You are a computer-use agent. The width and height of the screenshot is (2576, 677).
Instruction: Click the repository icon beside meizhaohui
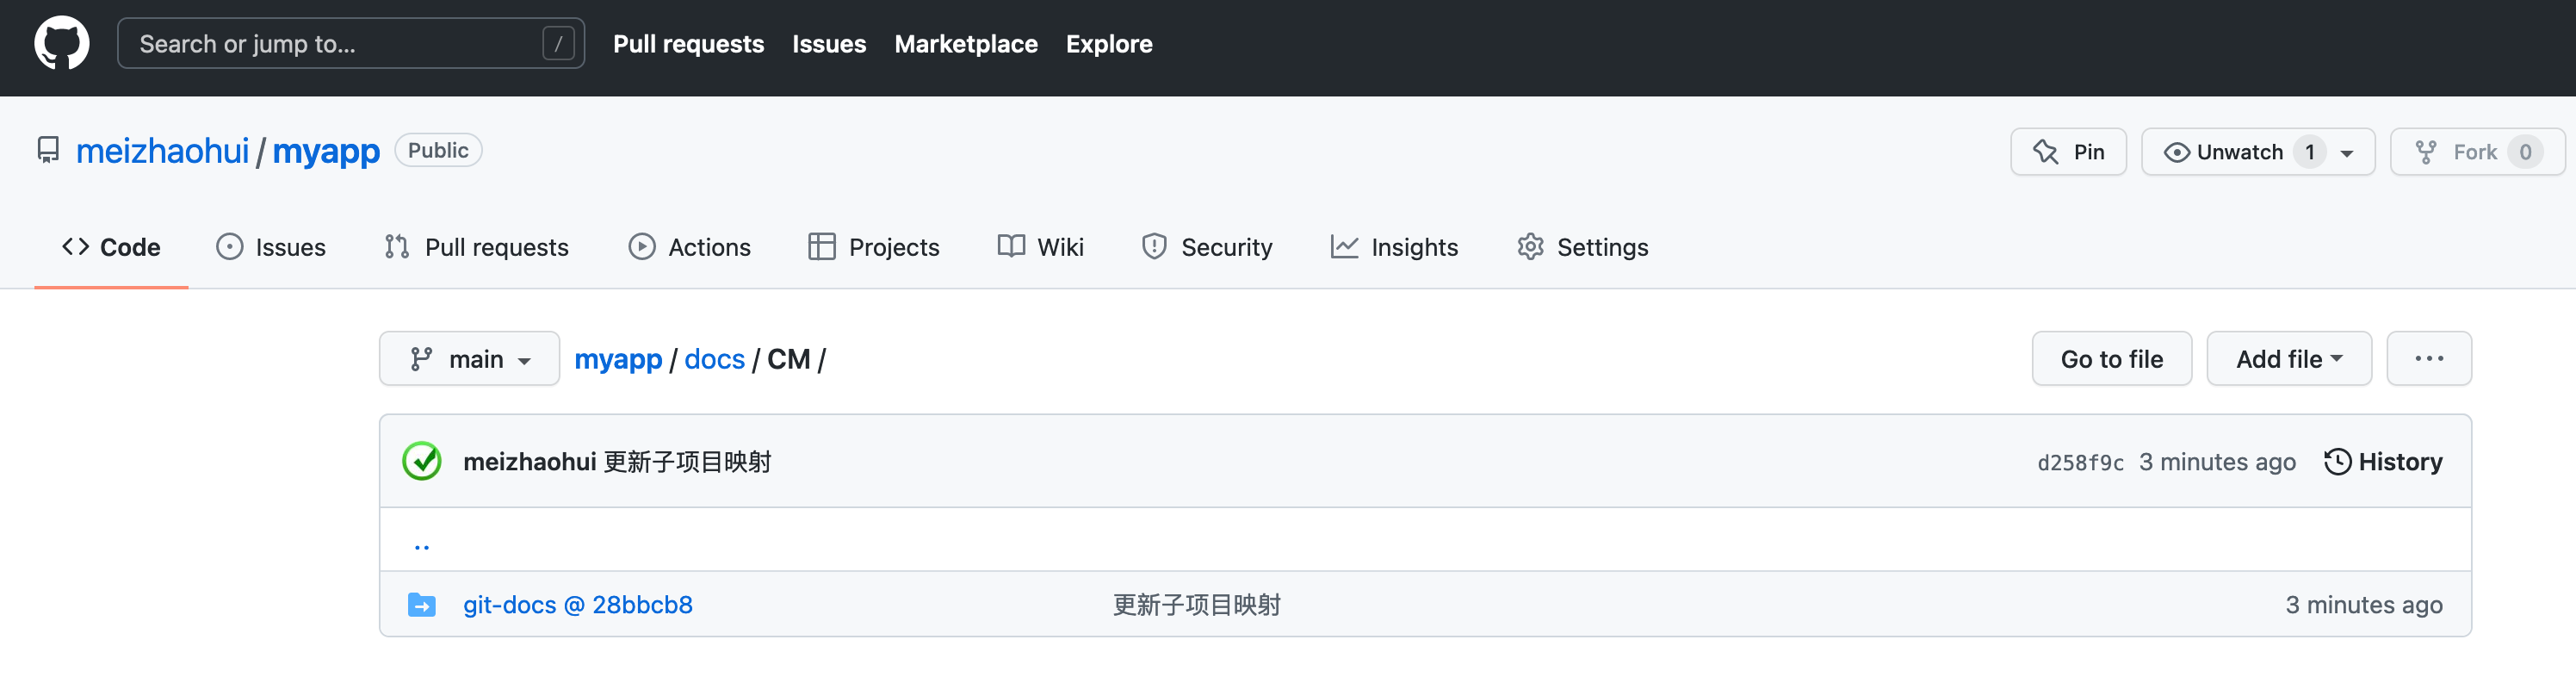pos(48,150)
